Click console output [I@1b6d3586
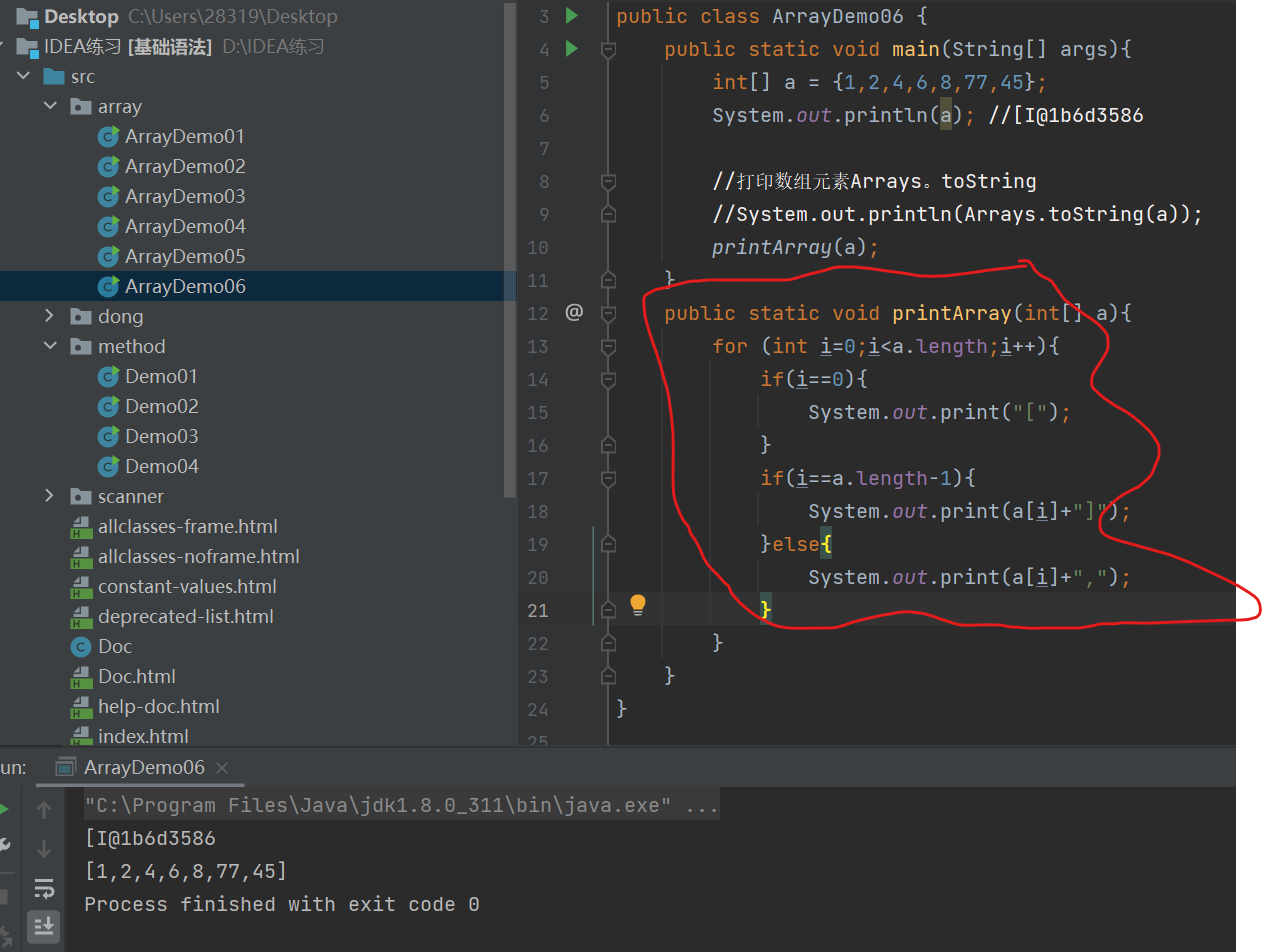 pos(150,838)
